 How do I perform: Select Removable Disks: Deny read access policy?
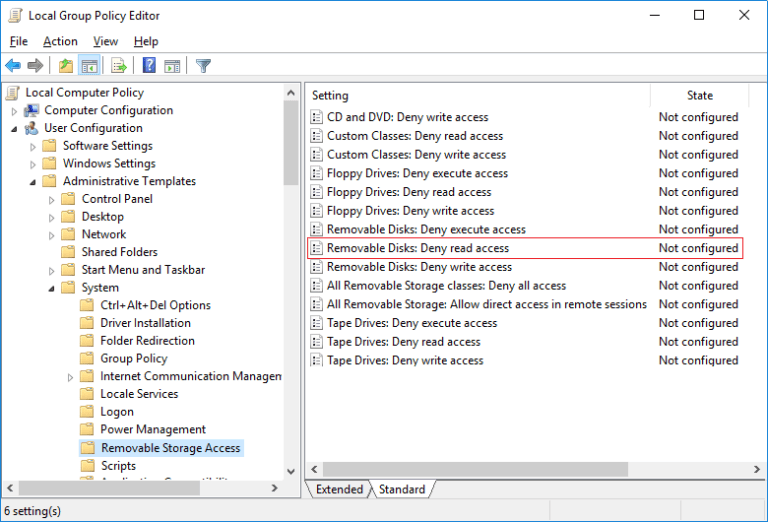[417, 248]
